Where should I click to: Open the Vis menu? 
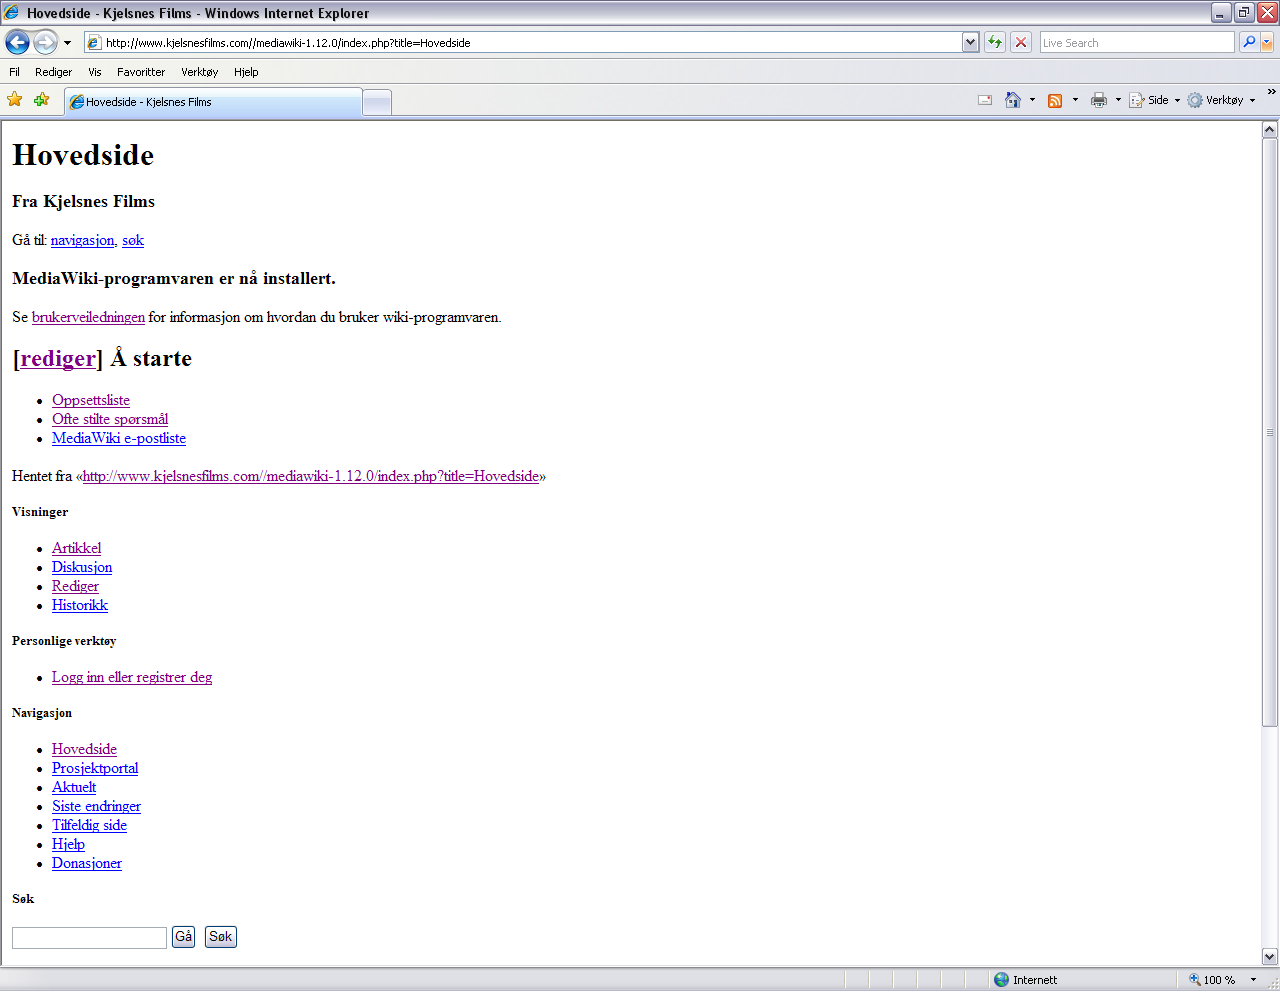point(95,72)
